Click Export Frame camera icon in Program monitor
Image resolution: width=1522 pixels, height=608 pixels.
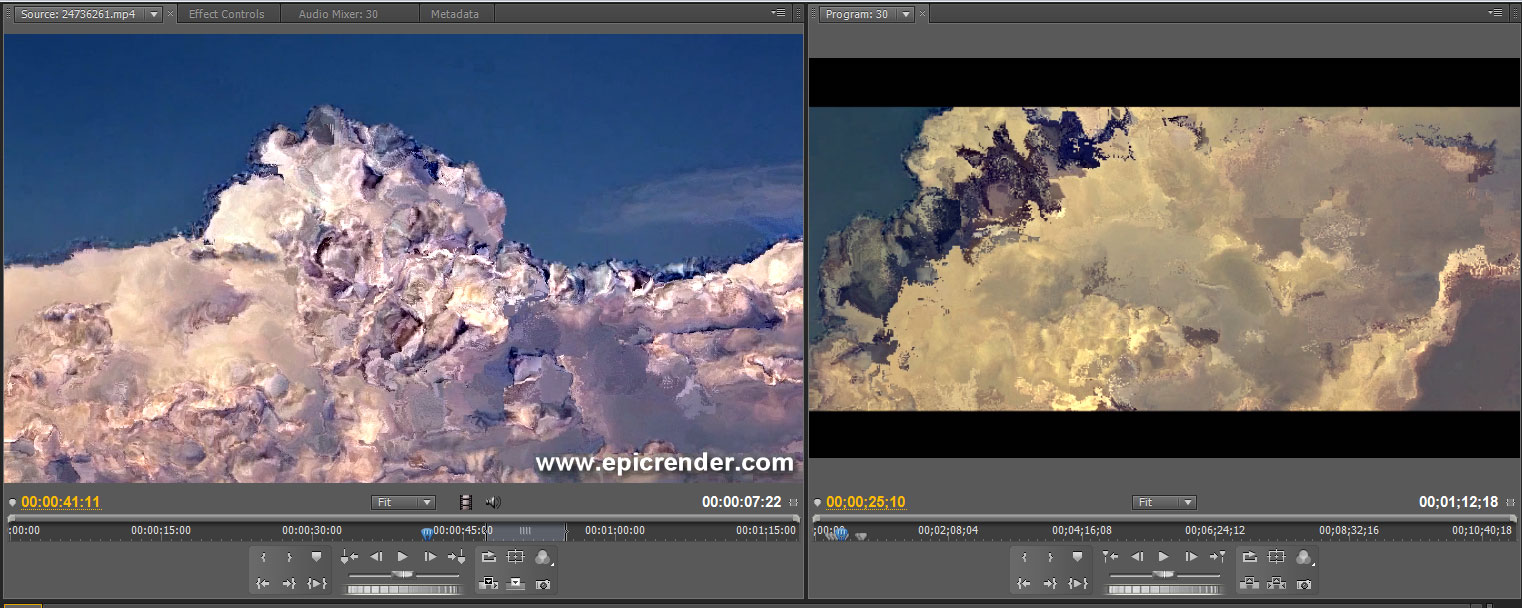click(x=1304, y=584)
